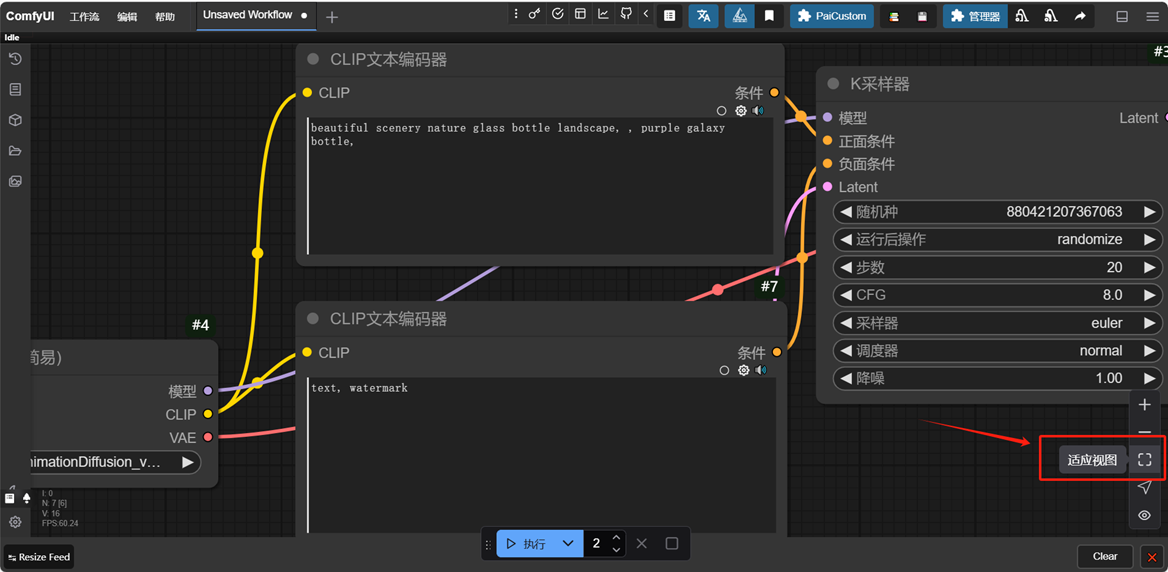Open the queue history sidebar icon

(x=15, y=59)
